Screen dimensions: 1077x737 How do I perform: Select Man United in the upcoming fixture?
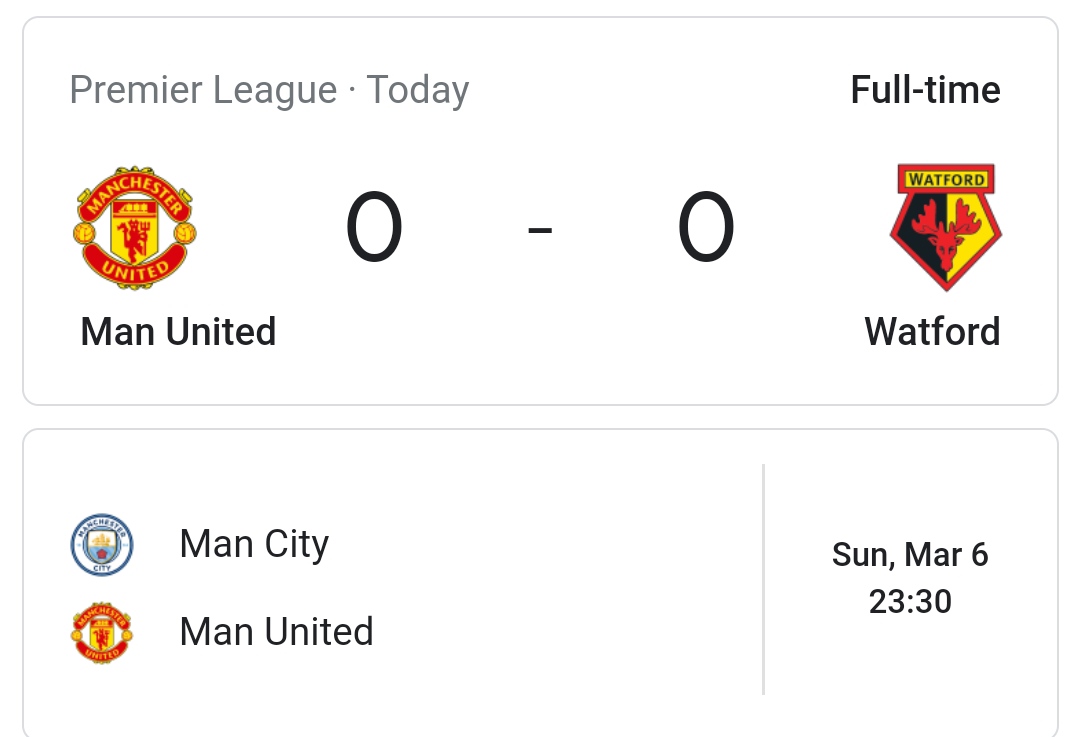(x=276, y=632)
